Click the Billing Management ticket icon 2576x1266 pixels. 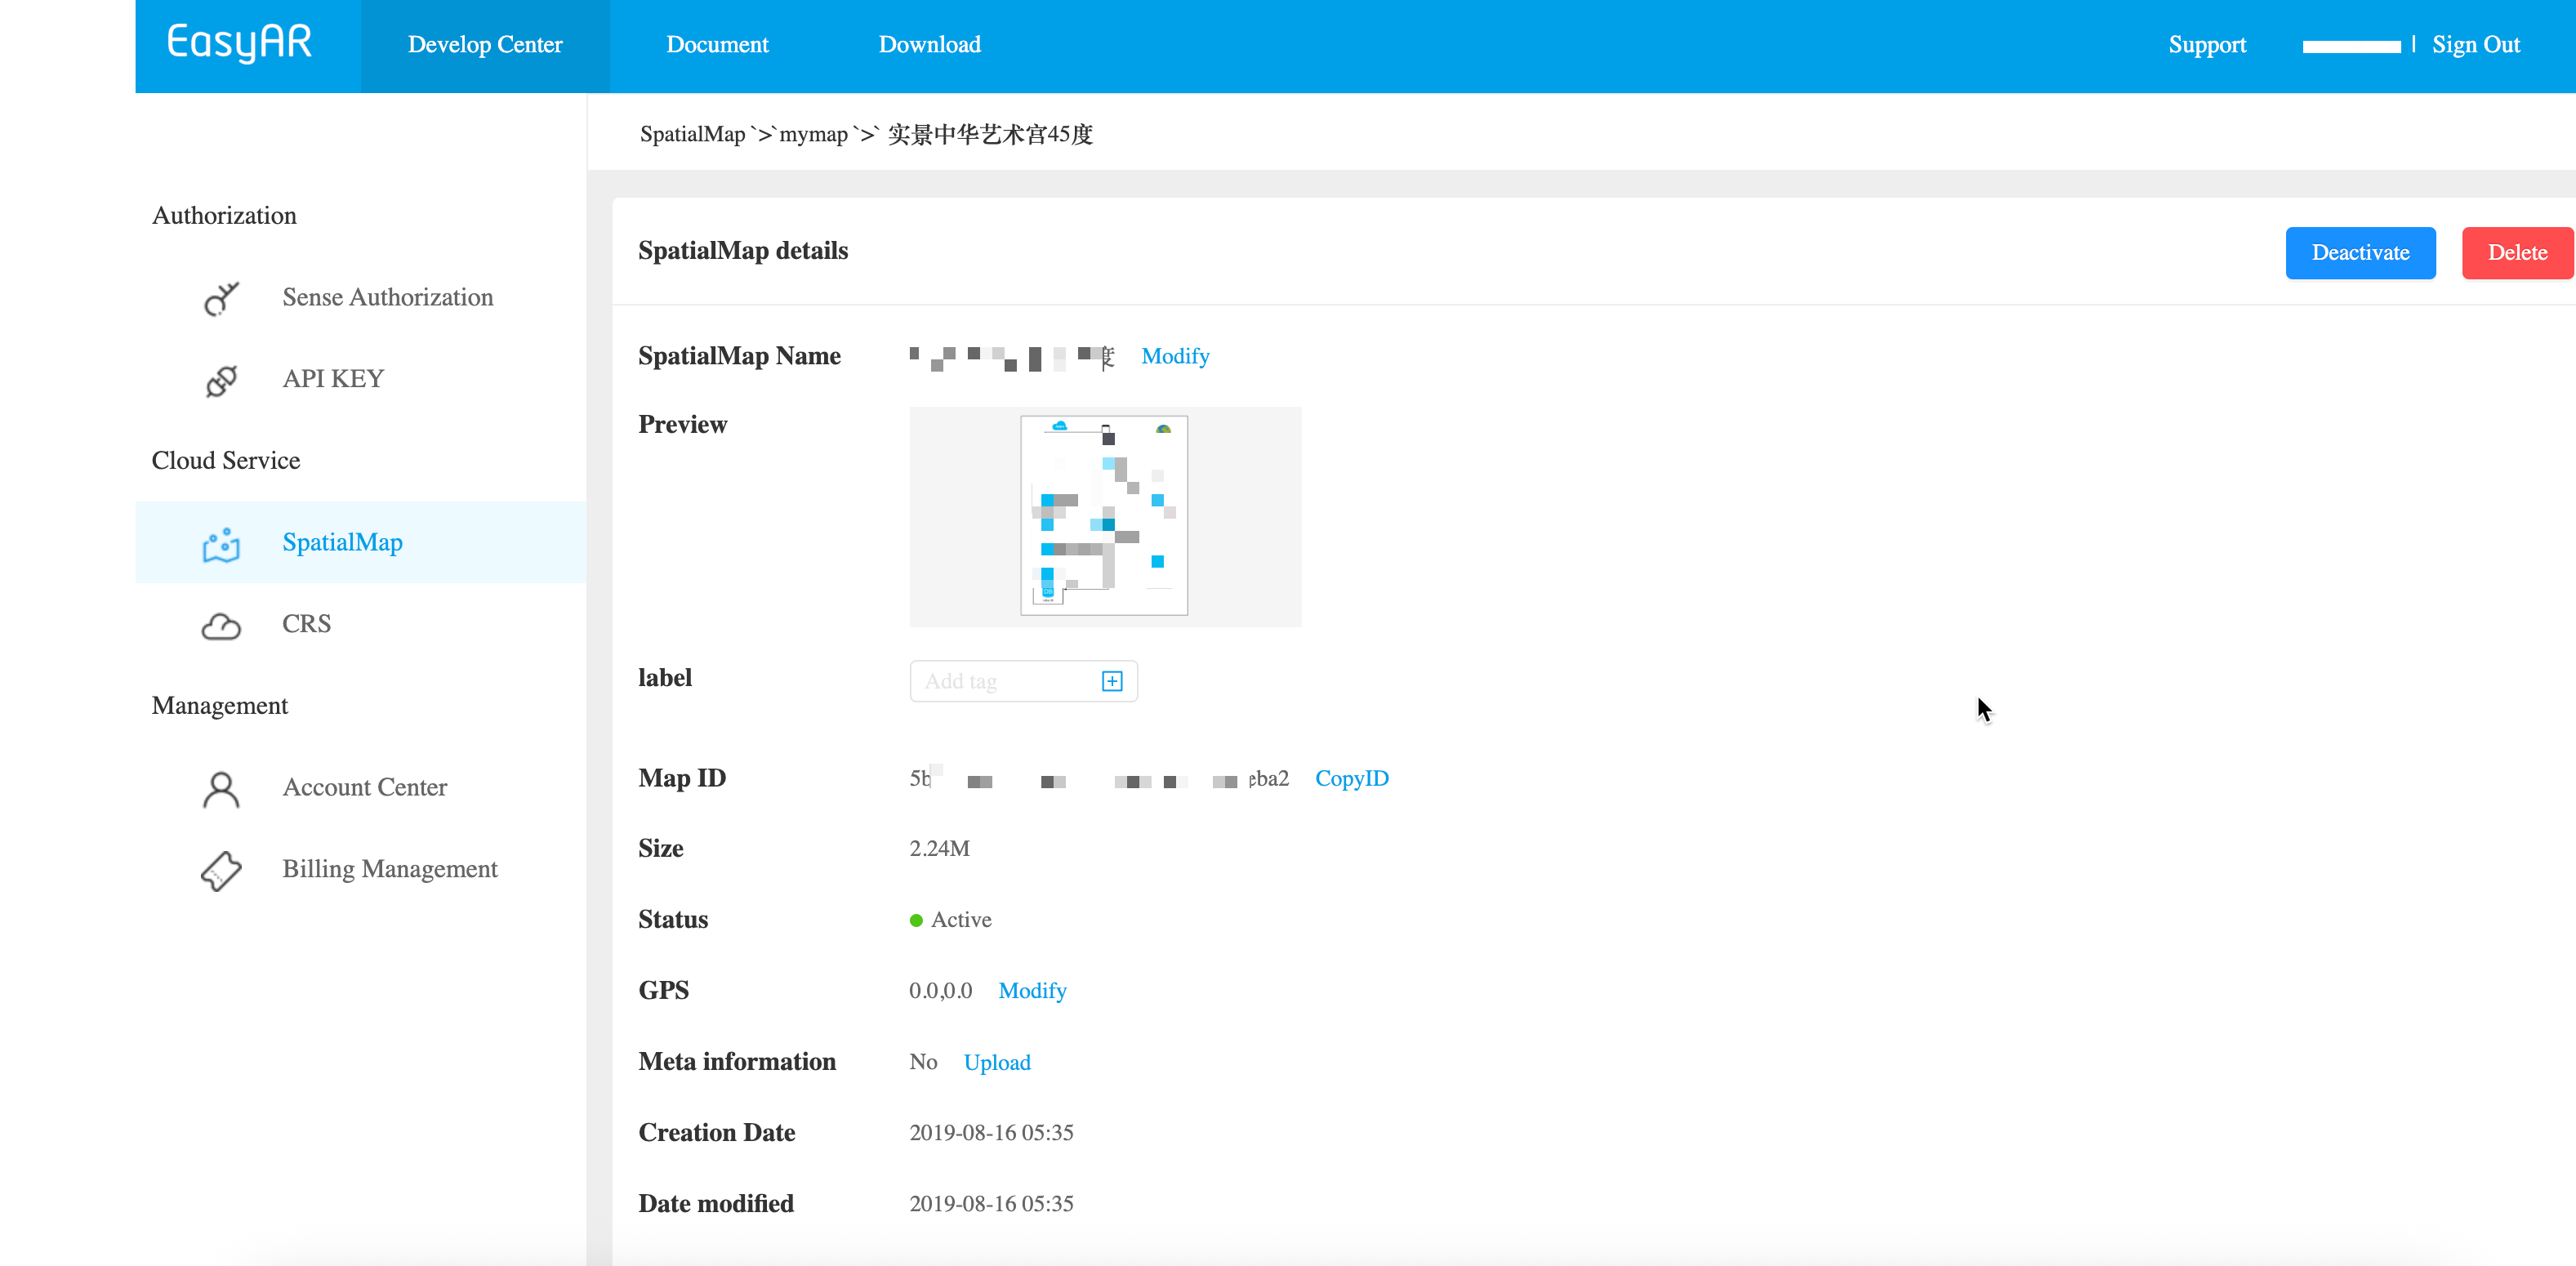pyautogui.click(x=221, y=870)
